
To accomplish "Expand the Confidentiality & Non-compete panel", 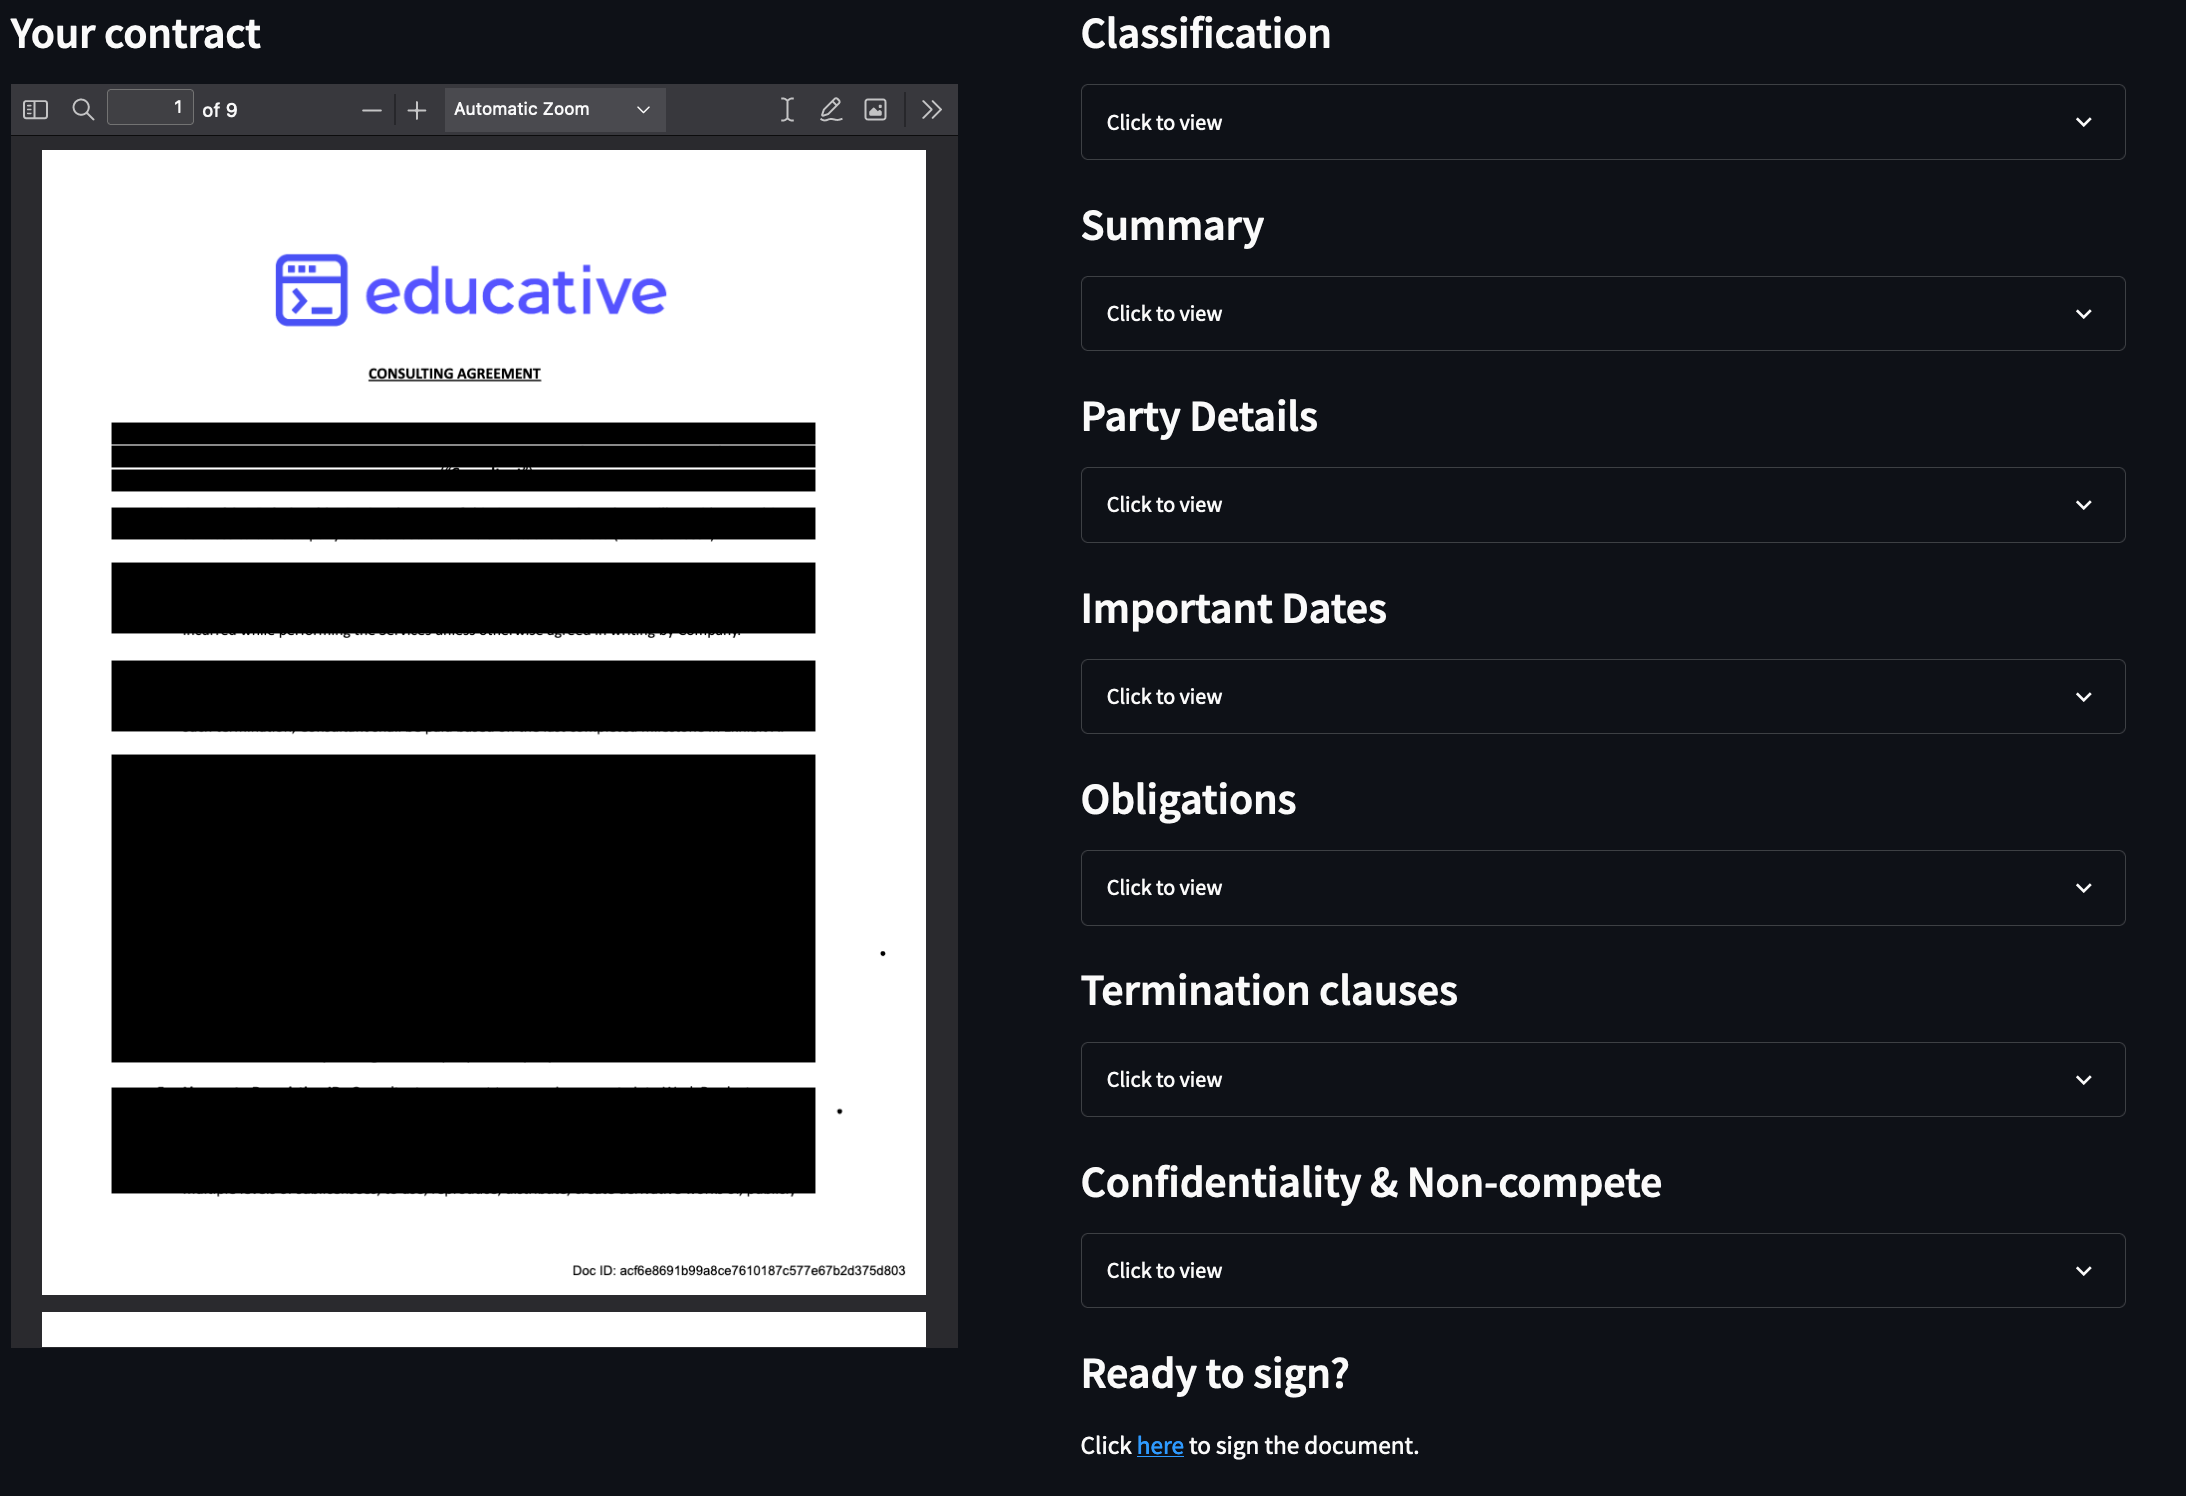I will point(1602,1271).
